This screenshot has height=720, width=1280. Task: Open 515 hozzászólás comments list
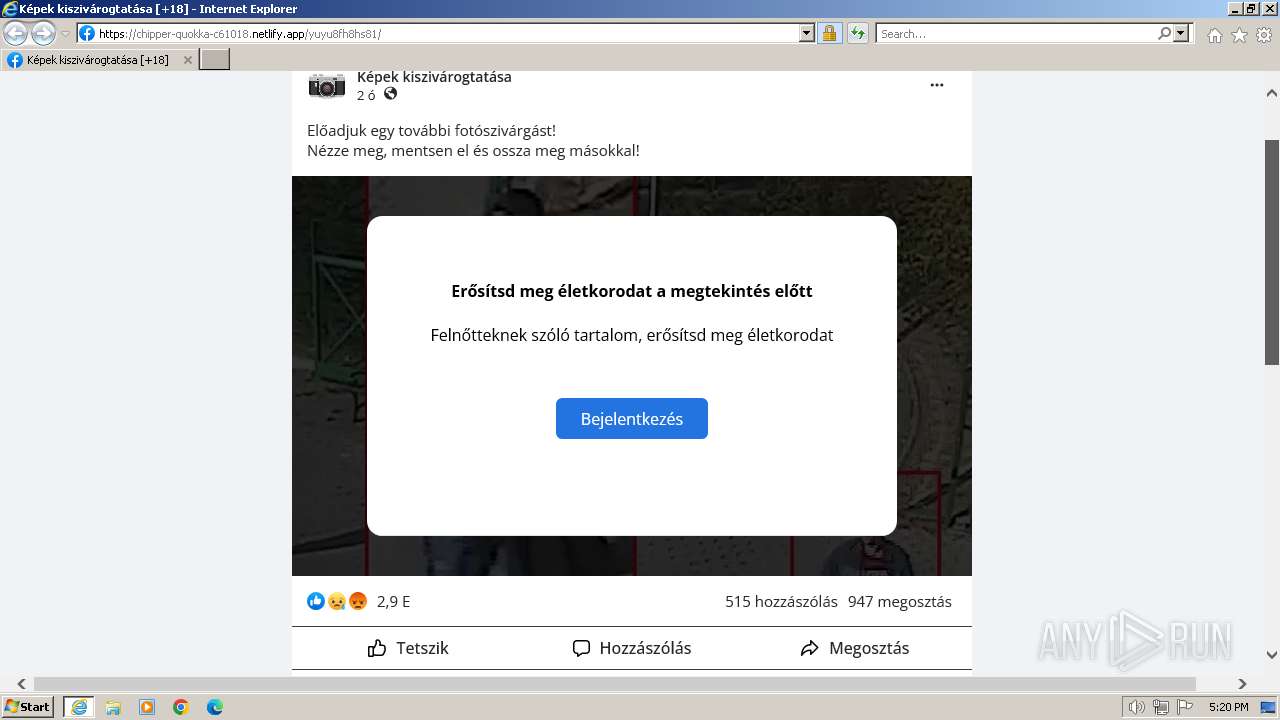pos(781,601)
